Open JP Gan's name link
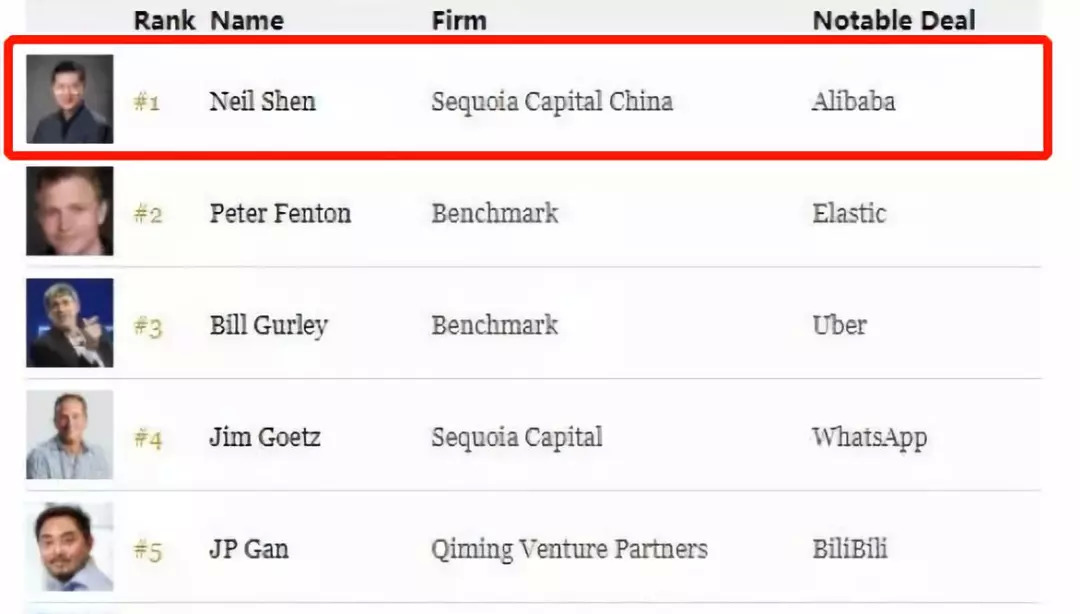This screenshot has height=614, width=1080. [250, 550]
